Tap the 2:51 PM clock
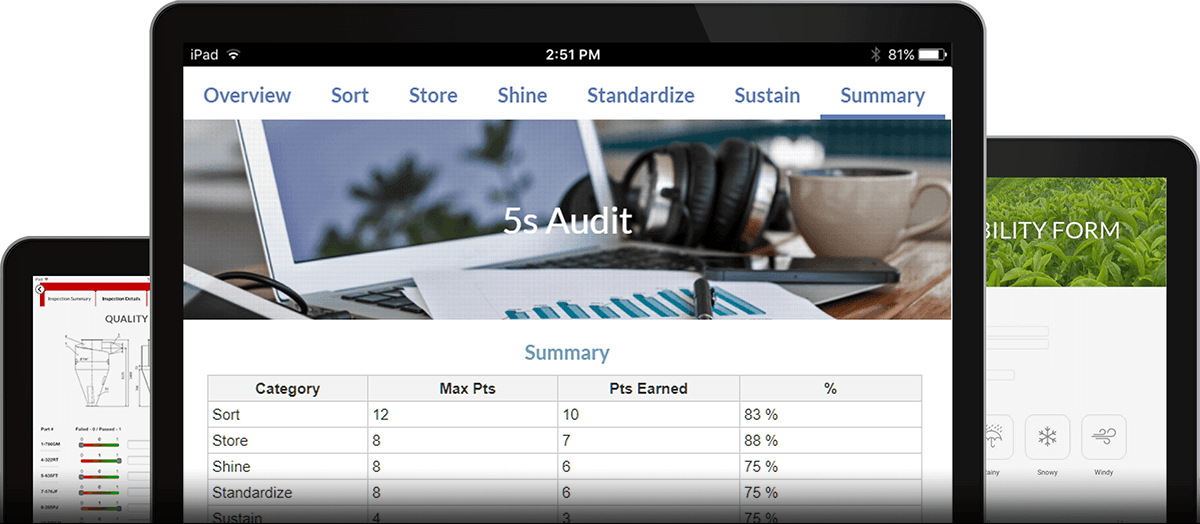The image size is (1200, 524). coord(573,54)
